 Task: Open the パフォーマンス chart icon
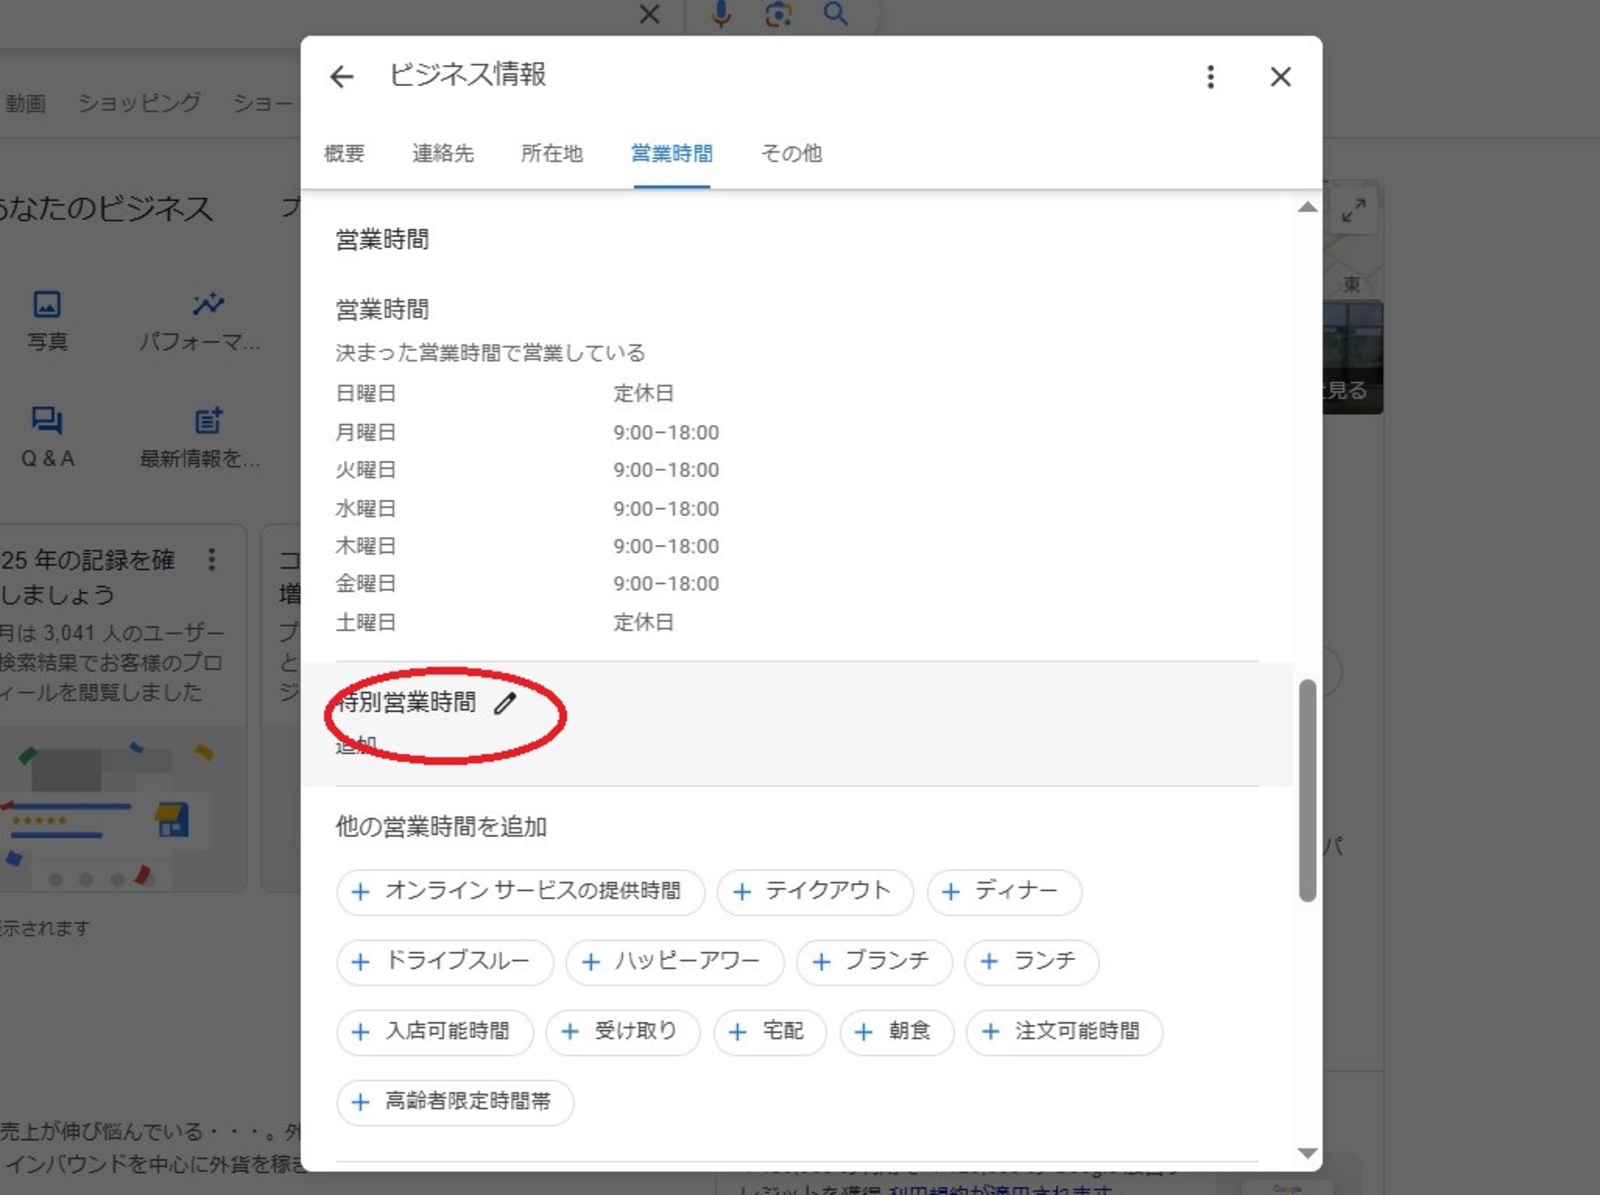(x=208, y=304)
